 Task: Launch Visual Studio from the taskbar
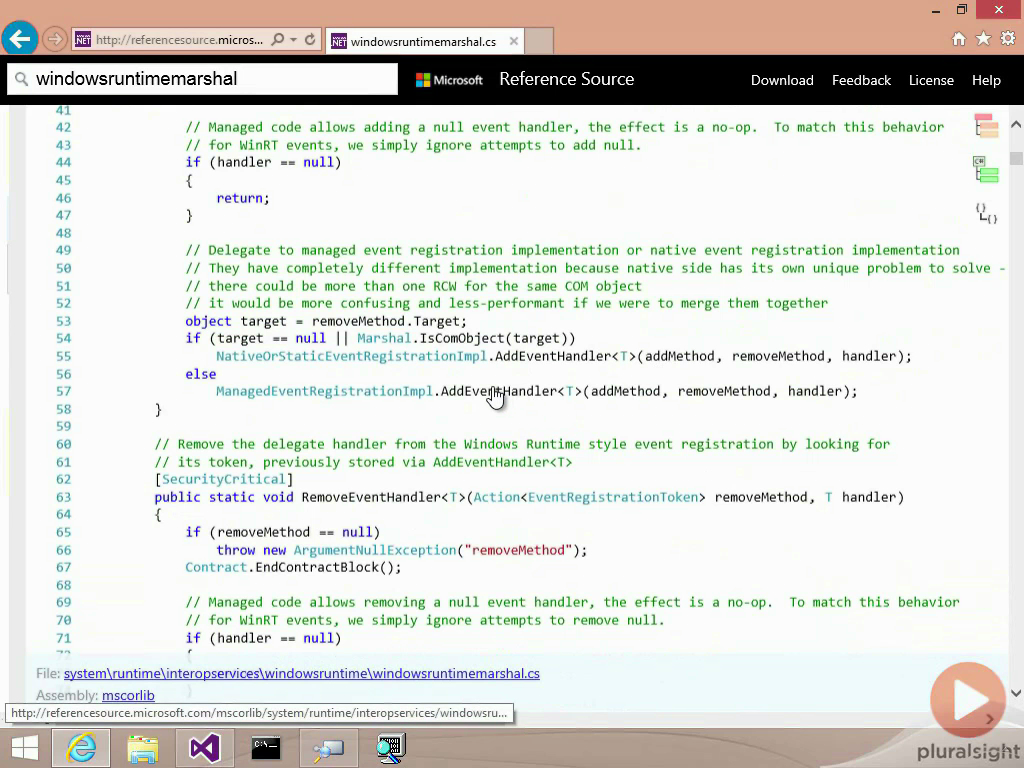[x=204, y=747]
